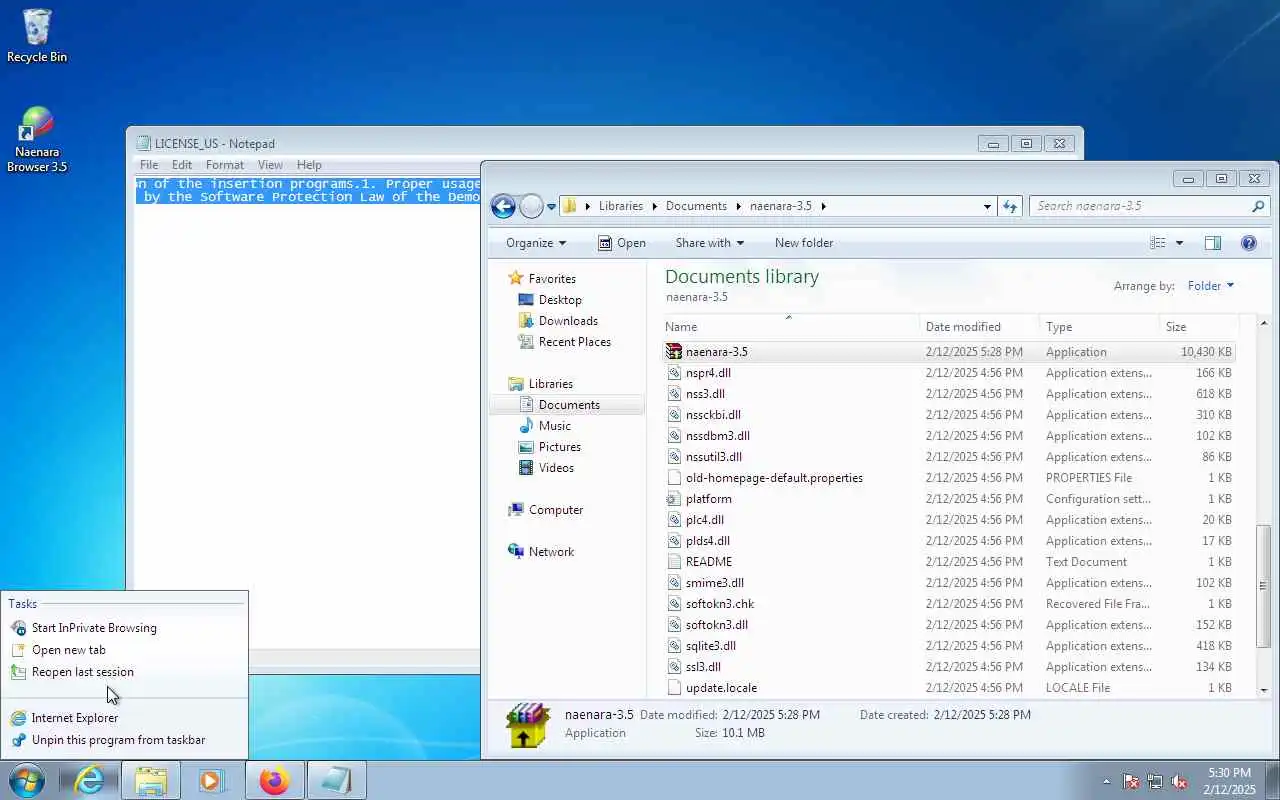Sort by Size column header

click(x=1199, y=327)
